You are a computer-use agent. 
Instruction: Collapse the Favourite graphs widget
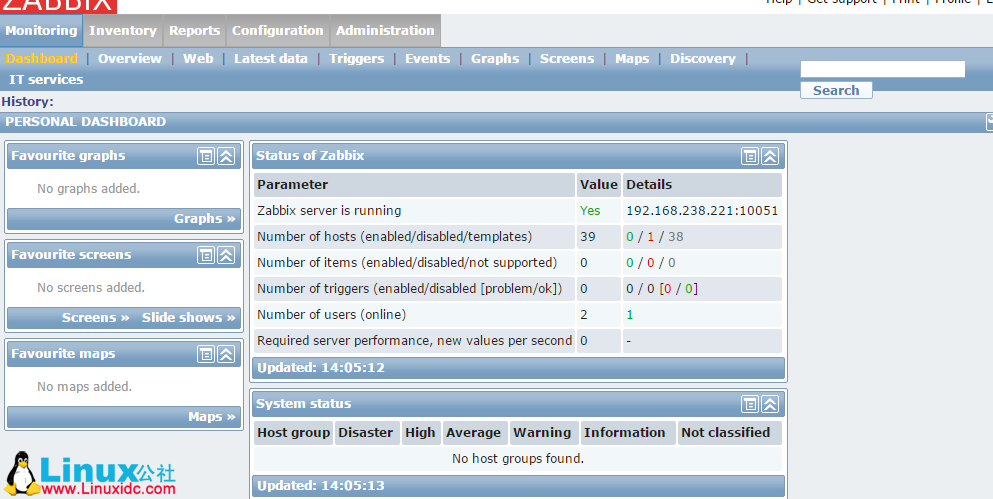click(x=226, y=156)
